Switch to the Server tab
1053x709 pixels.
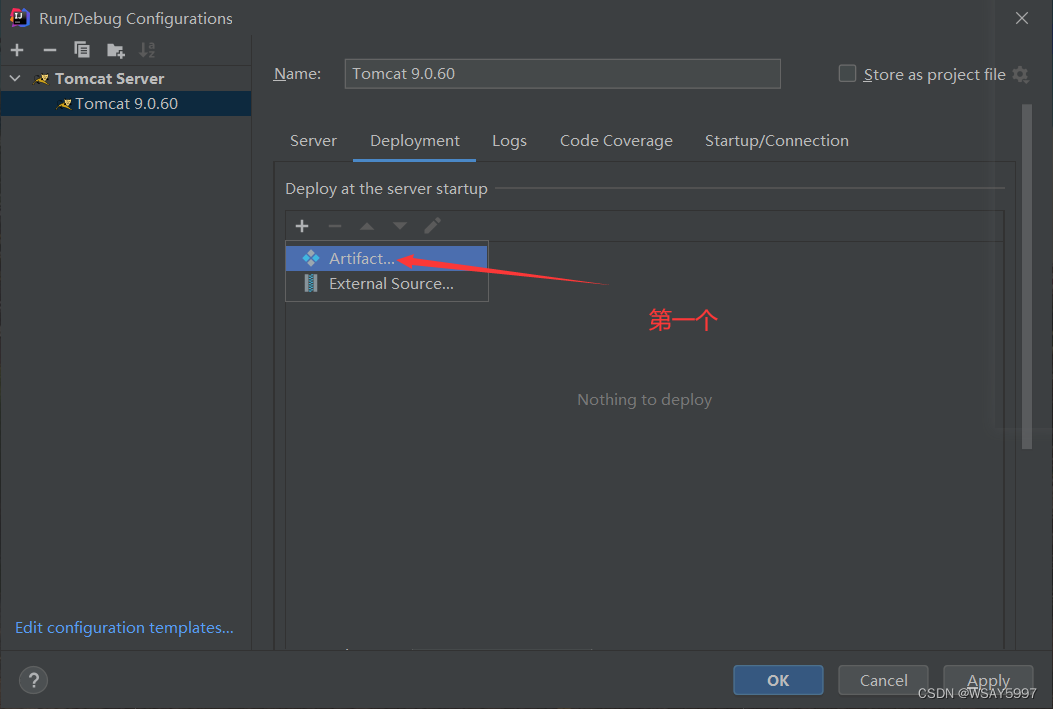313,141
